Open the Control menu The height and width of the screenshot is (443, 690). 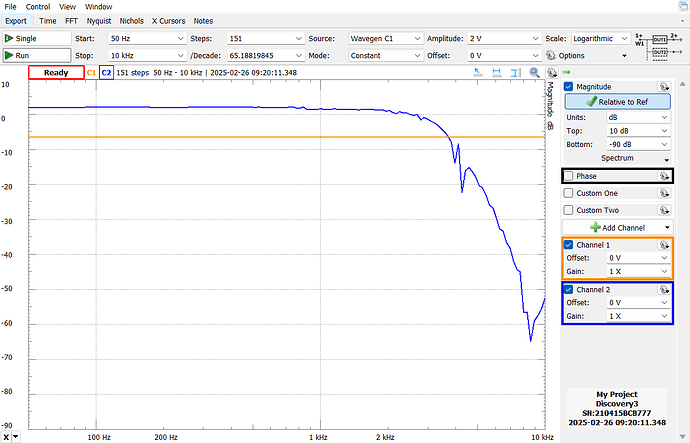pos(37,6)
